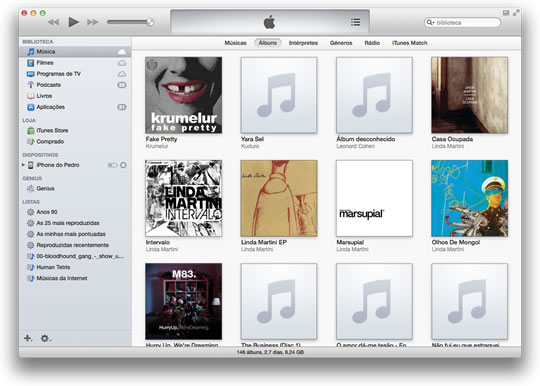Open Aplicações library
Image resolution: width=540 pixels, height=386 pixels.
coord(75,107)
